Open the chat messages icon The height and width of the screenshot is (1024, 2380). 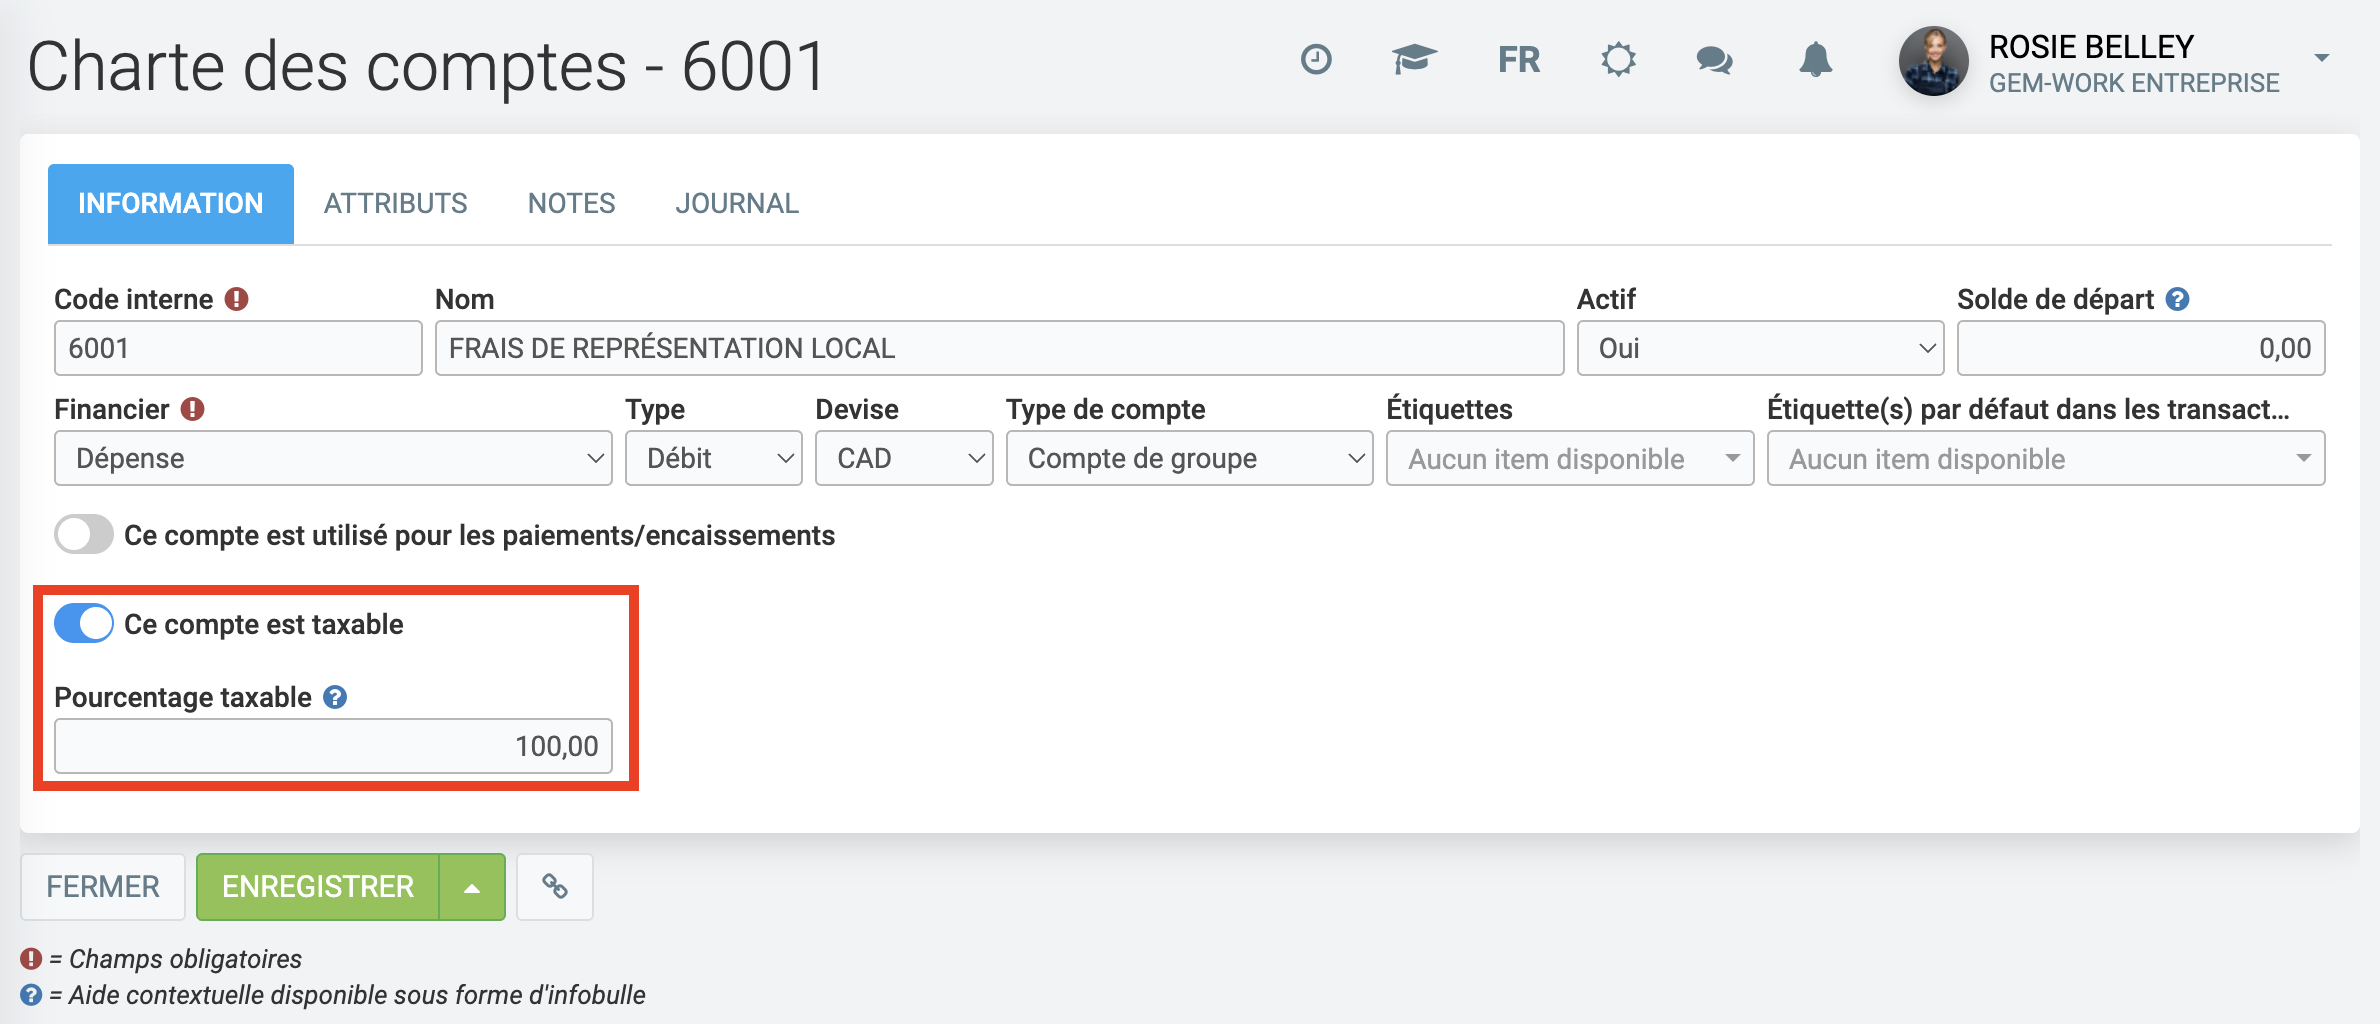pos(1714,60)
